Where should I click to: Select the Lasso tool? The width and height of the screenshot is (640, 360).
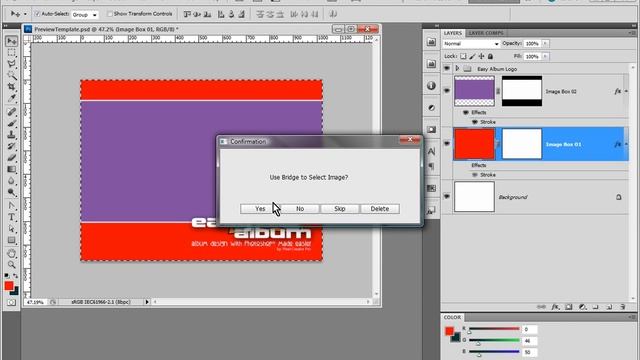[x=11, y=64]
